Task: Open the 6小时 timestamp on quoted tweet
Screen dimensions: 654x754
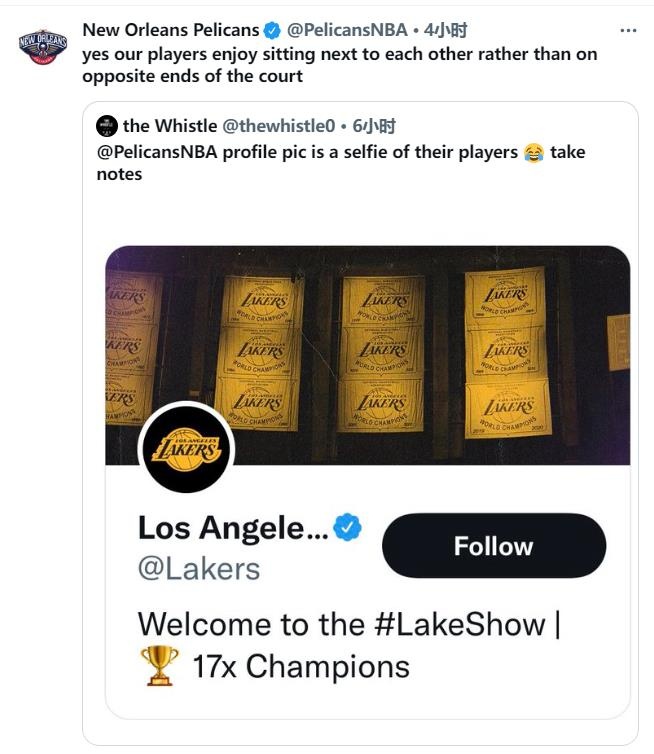Action: [x=374, y=126]
